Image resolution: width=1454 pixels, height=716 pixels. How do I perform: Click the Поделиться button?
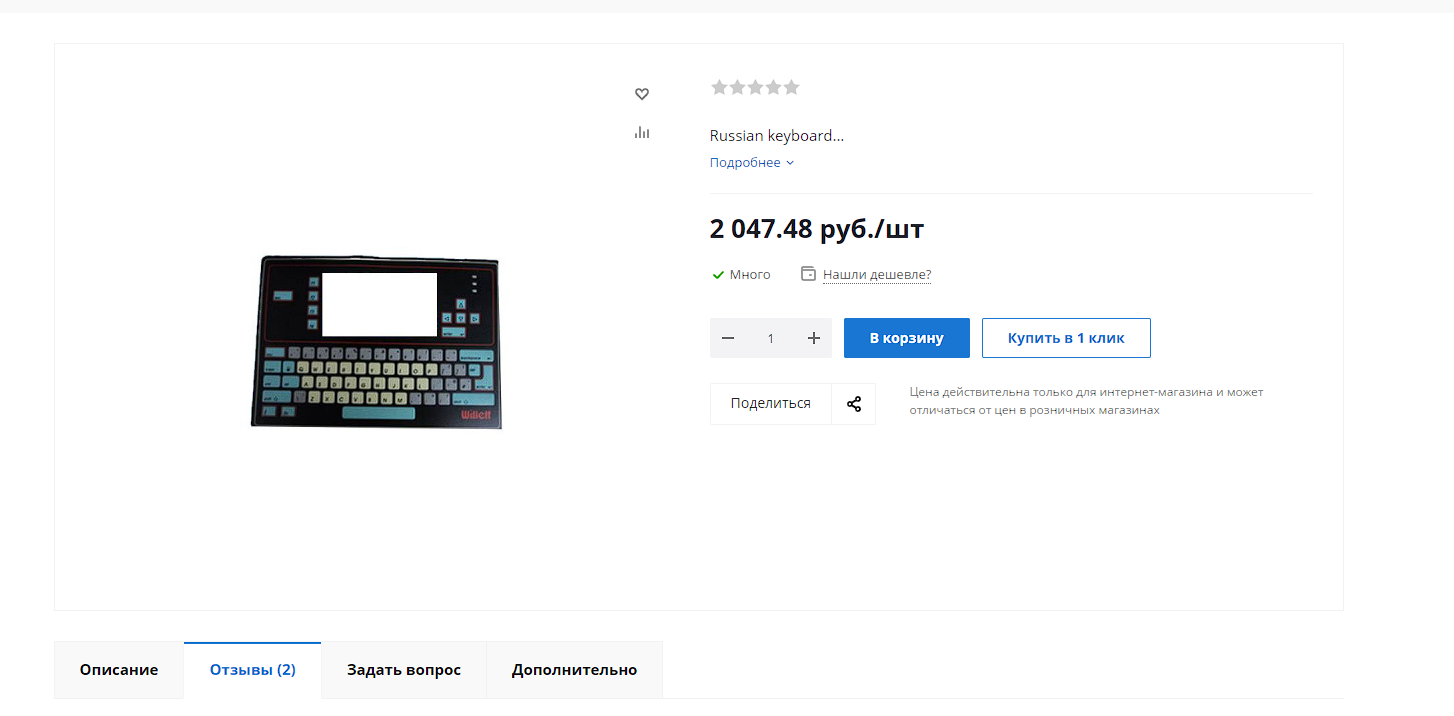coord(771,404)
